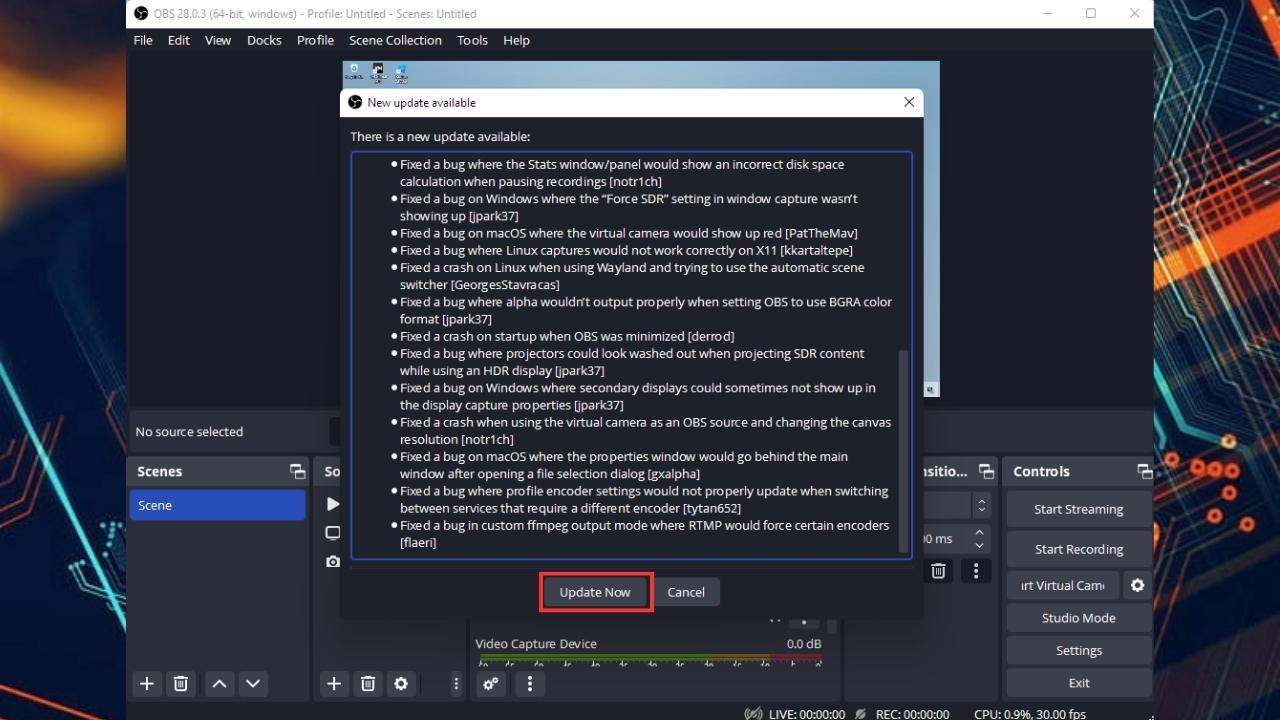Open the Sources panel options with dots menu
1280x720 pixels.
click(456, 683)
